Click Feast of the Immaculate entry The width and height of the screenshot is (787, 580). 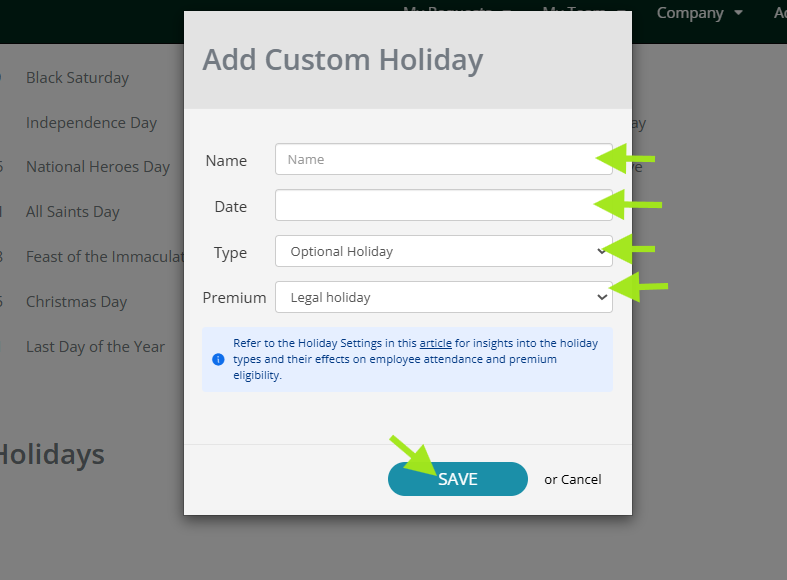[x=104, y=257]
